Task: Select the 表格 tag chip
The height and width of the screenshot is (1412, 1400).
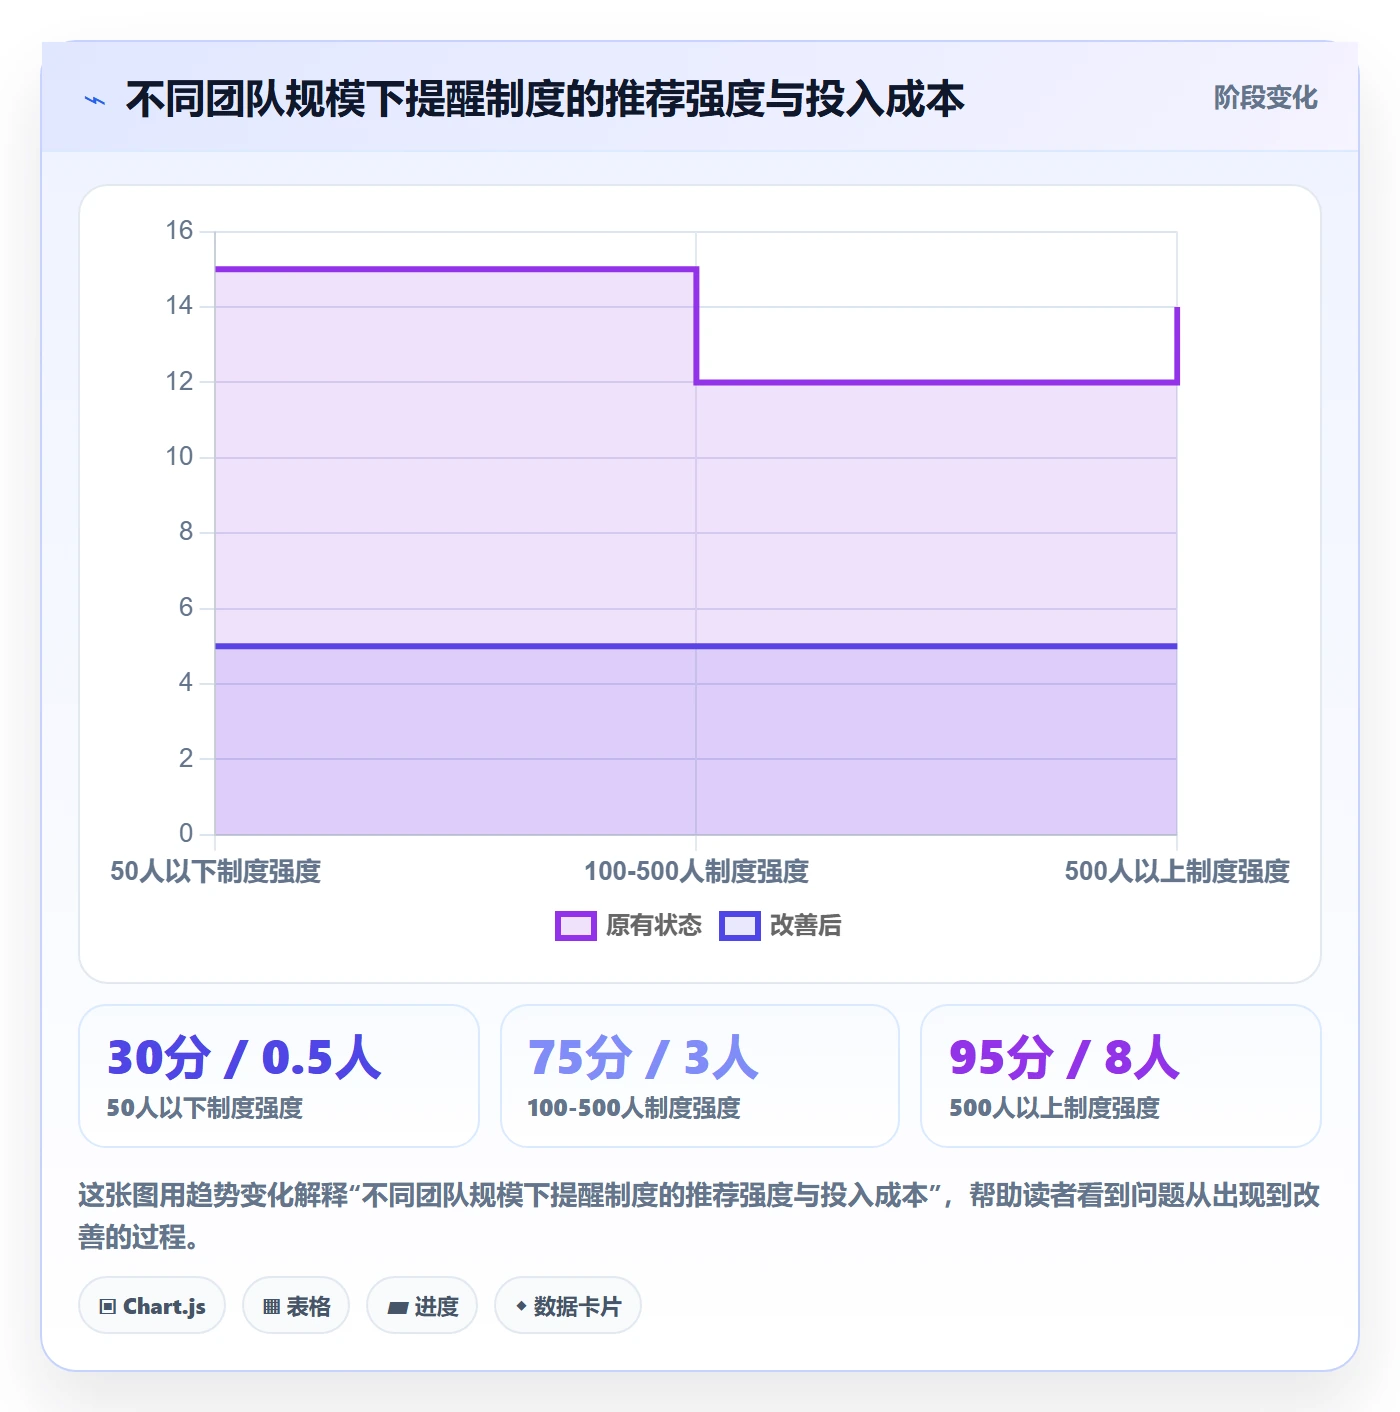Action: [x=296, y=1306]
